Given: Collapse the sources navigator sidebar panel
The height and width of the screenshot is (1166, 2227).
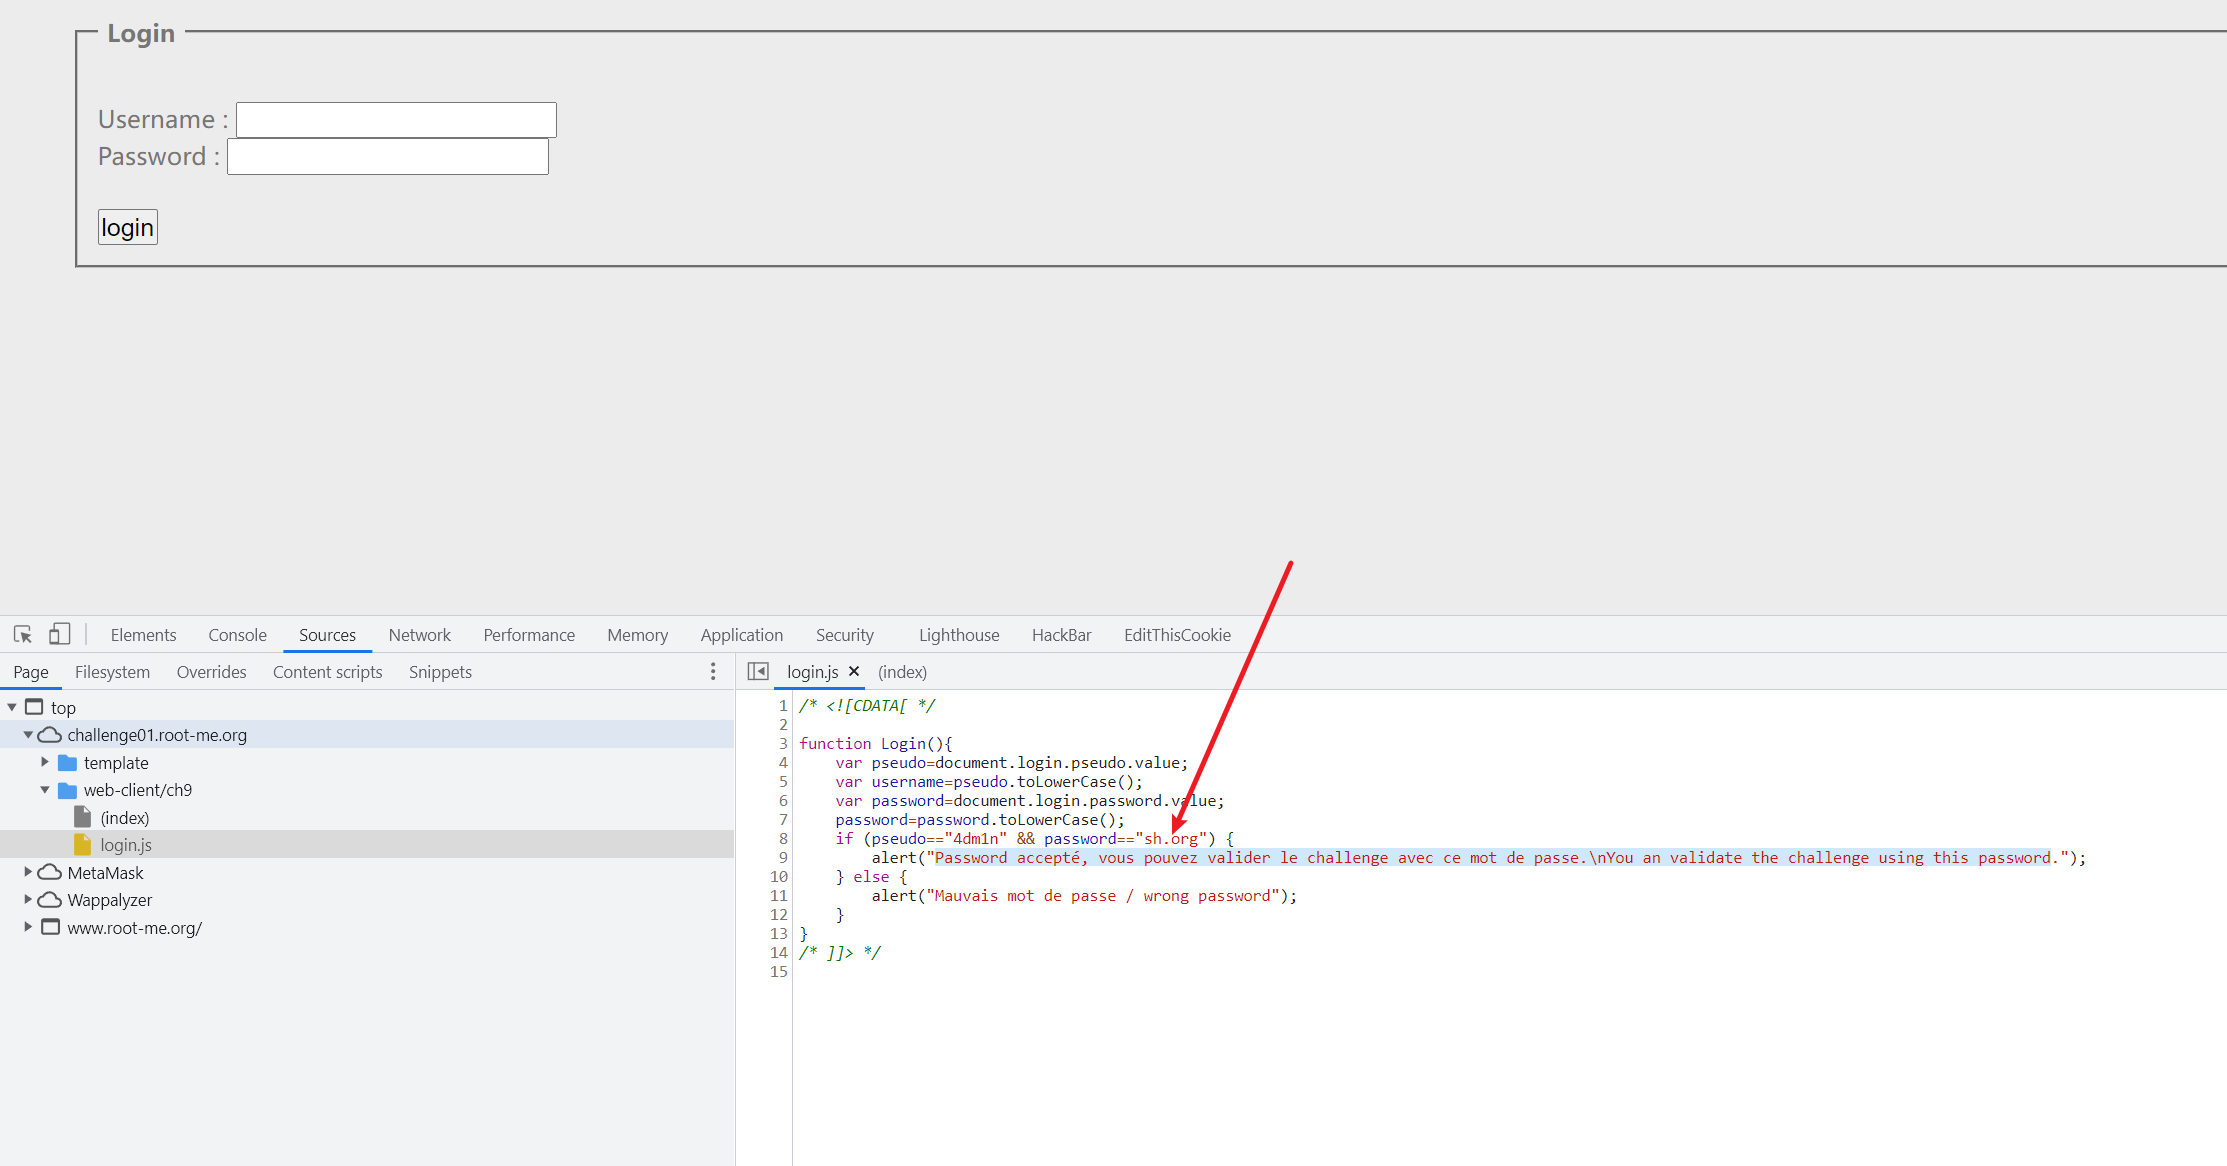Looking at the screenshot, I should pyautogui.click(x=759, y=671).
